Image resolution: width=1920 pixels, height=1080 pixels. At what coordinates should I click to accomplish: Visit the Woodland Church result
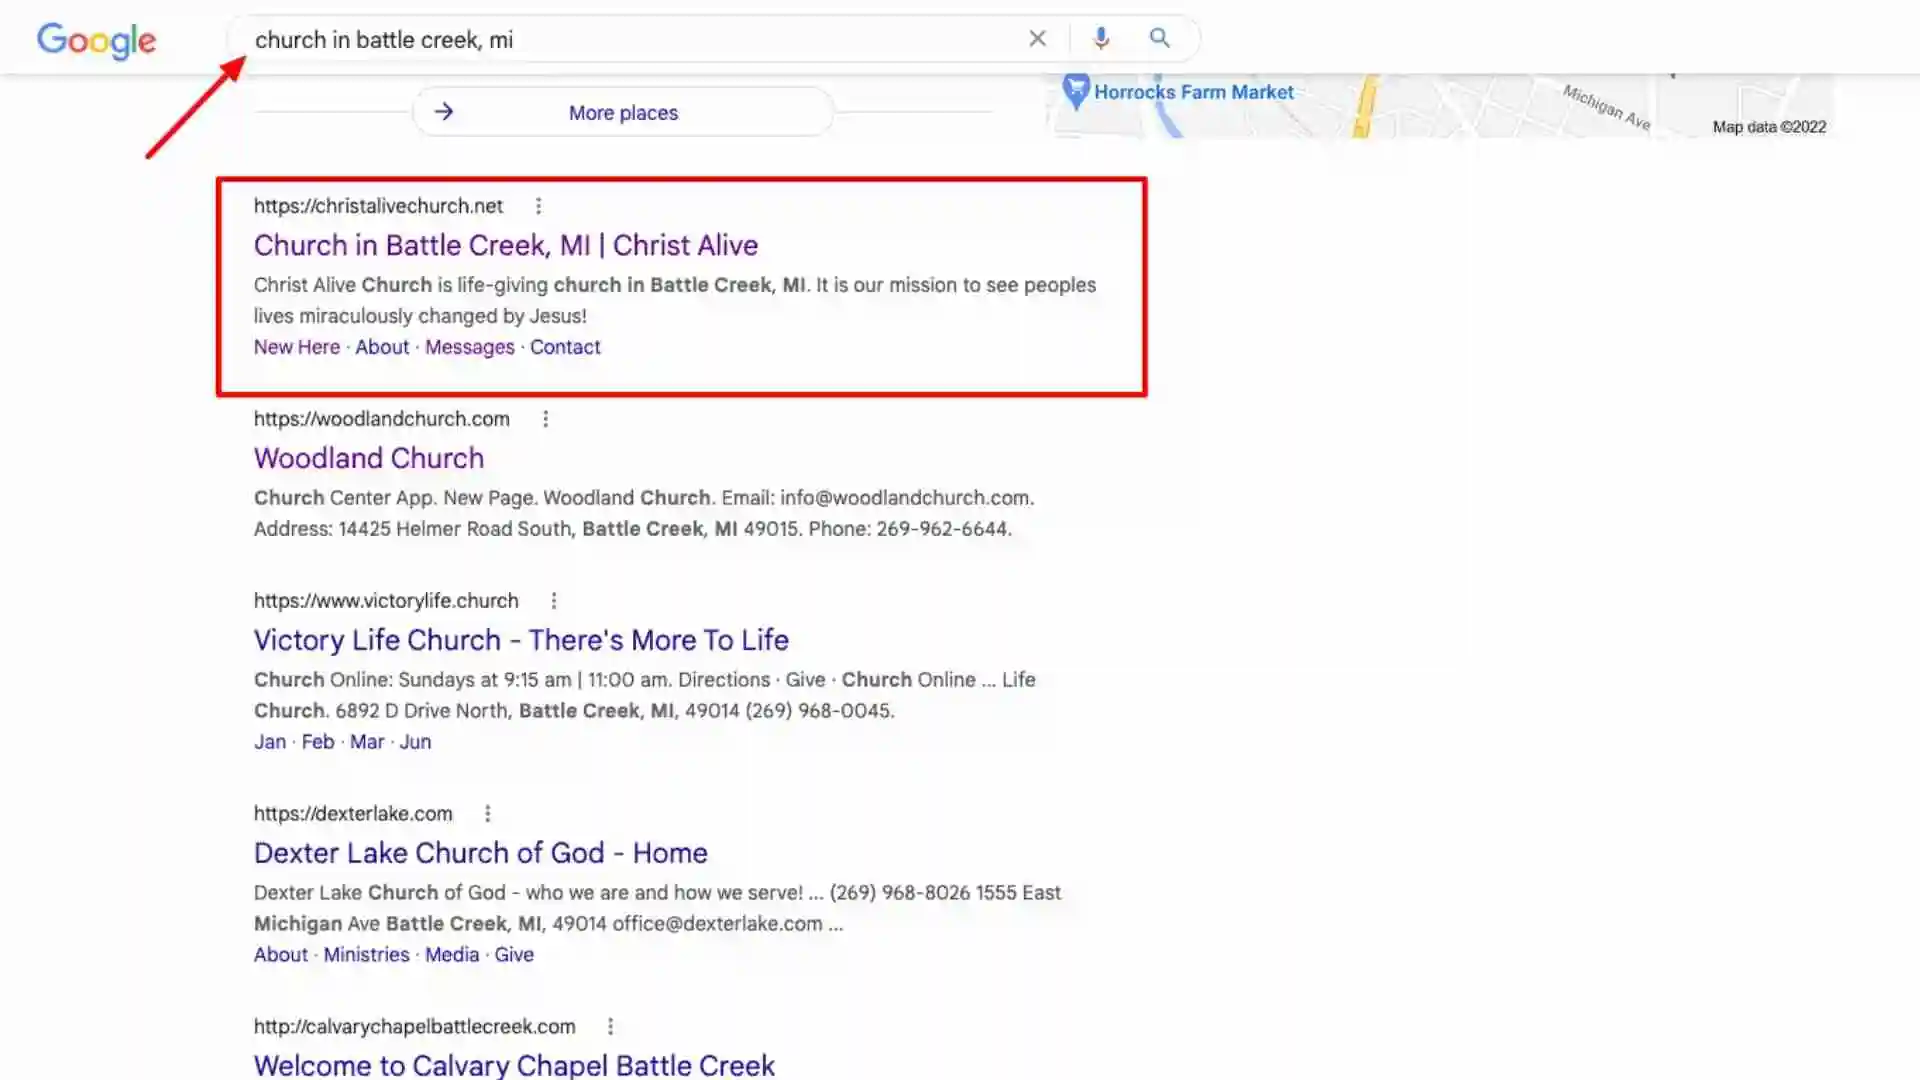368,458
